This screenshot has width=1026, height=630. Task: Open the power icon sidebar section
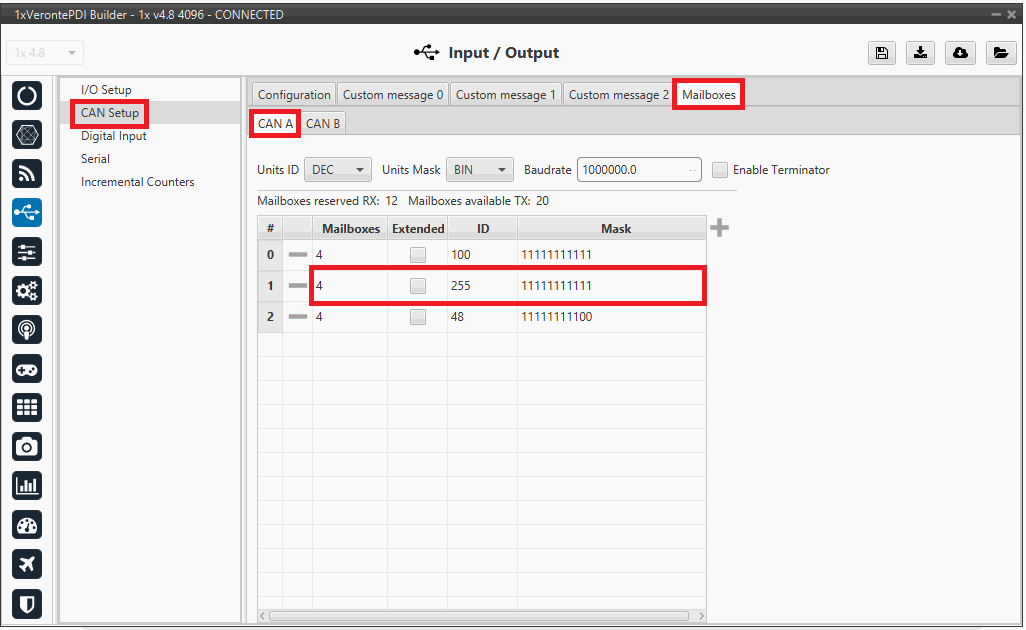click(x=27, y=96)
